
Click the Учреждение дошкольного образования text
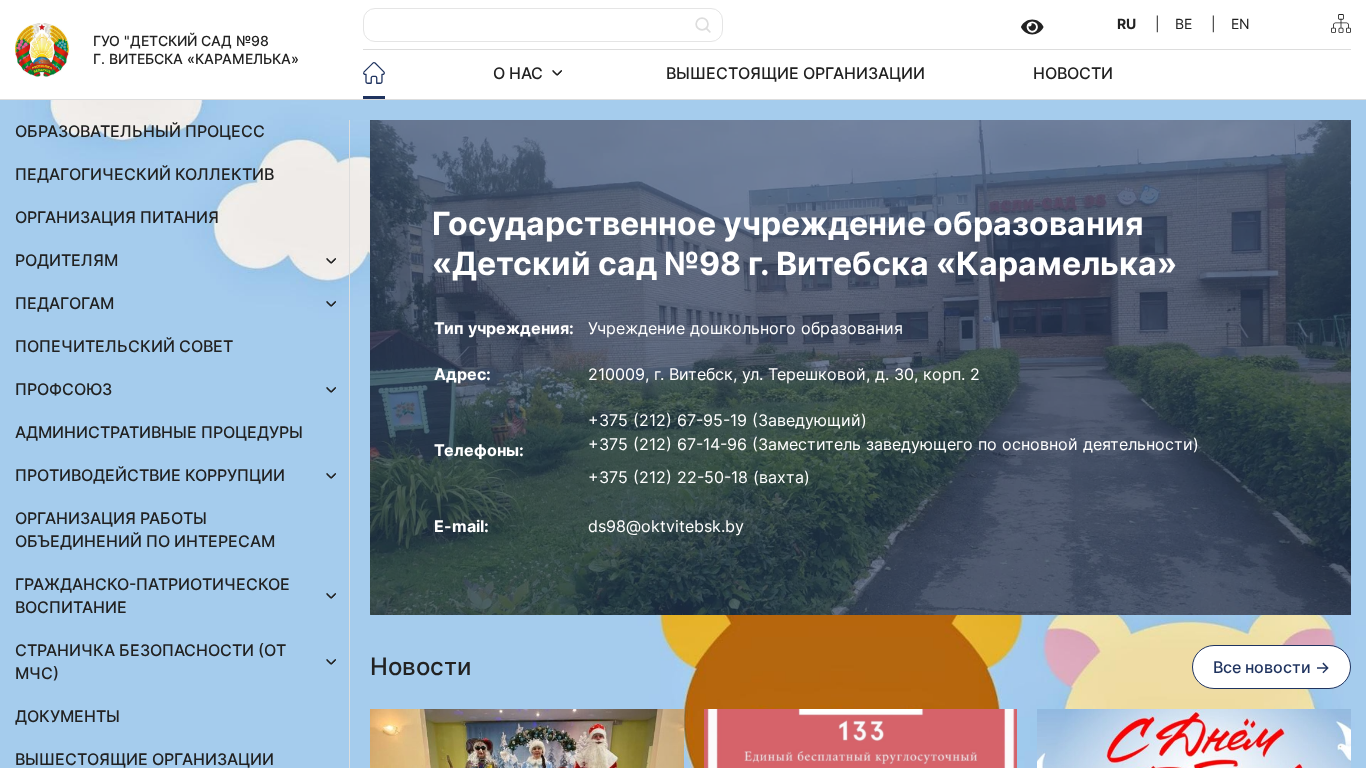pyautogui.click(x=745, y=328)
